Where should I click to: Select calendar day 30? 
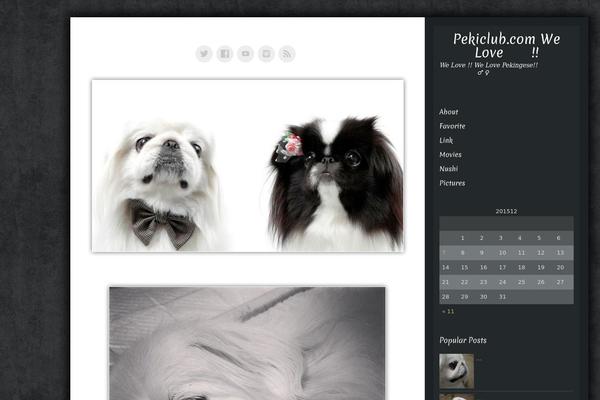[x=483, y=297]
